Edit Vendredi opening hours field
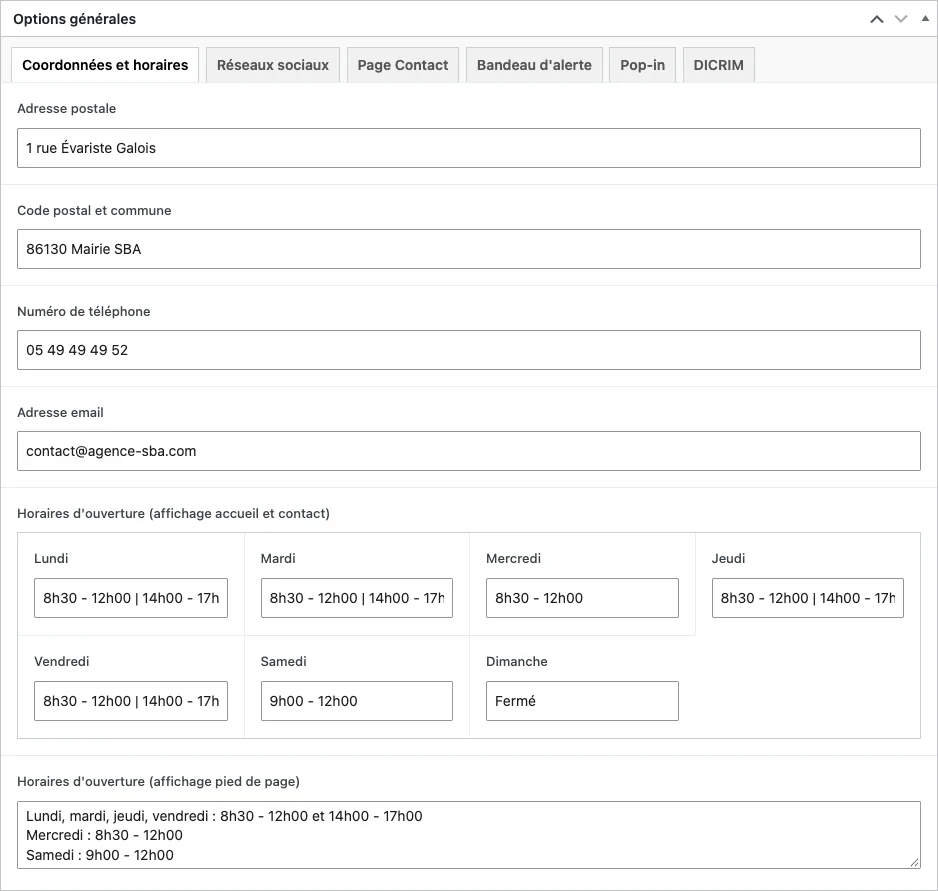This screenshot has width=938, height=891. pyautogui.click(x=131, y=701)
